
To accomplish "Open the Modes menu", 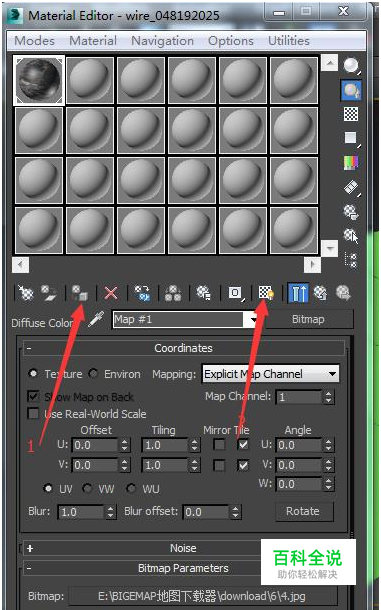I will pyautogui.click(x=34, y=40).
